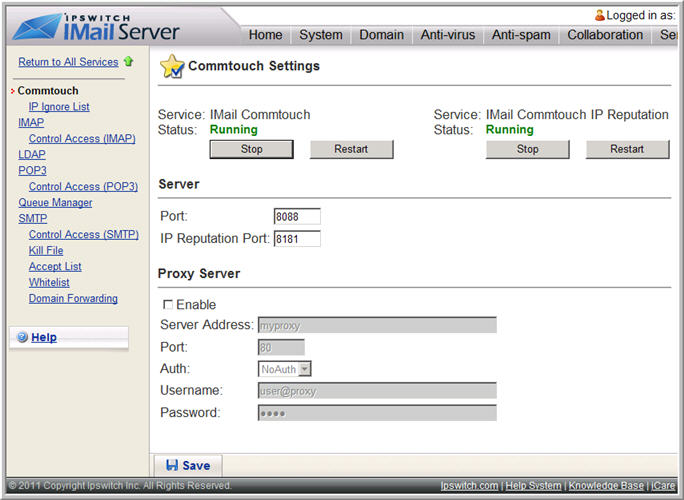
Task: Click the Running status under IP Reputation
Action: (510, 130)
